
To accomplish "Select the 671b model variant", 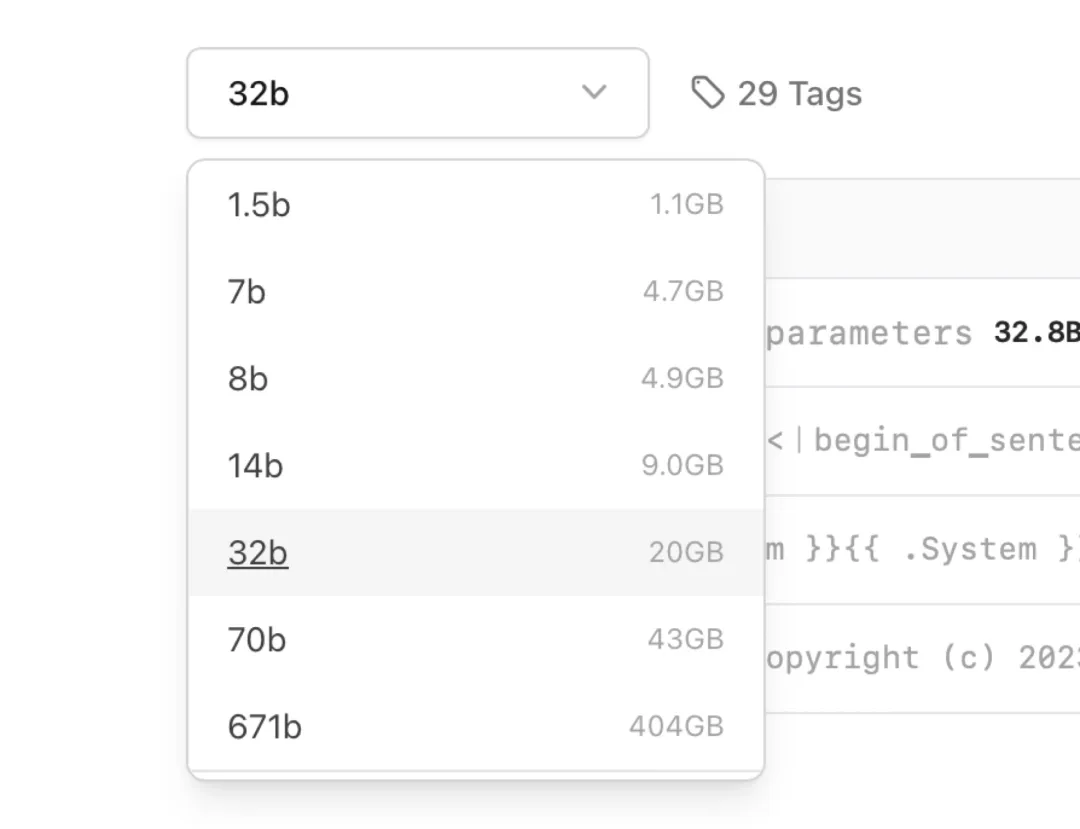I will click(x=264, y=727).
